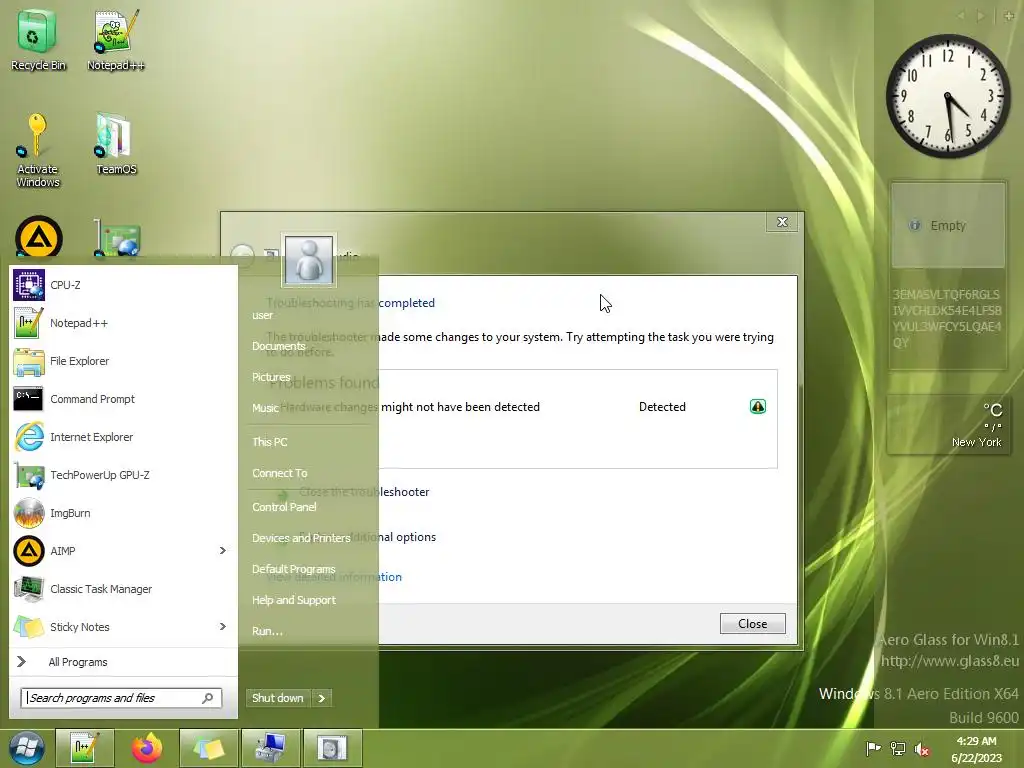This screenshot has height=768, width=1024.
Task: Click View detailed information link
Action: [x=334, y=577]
